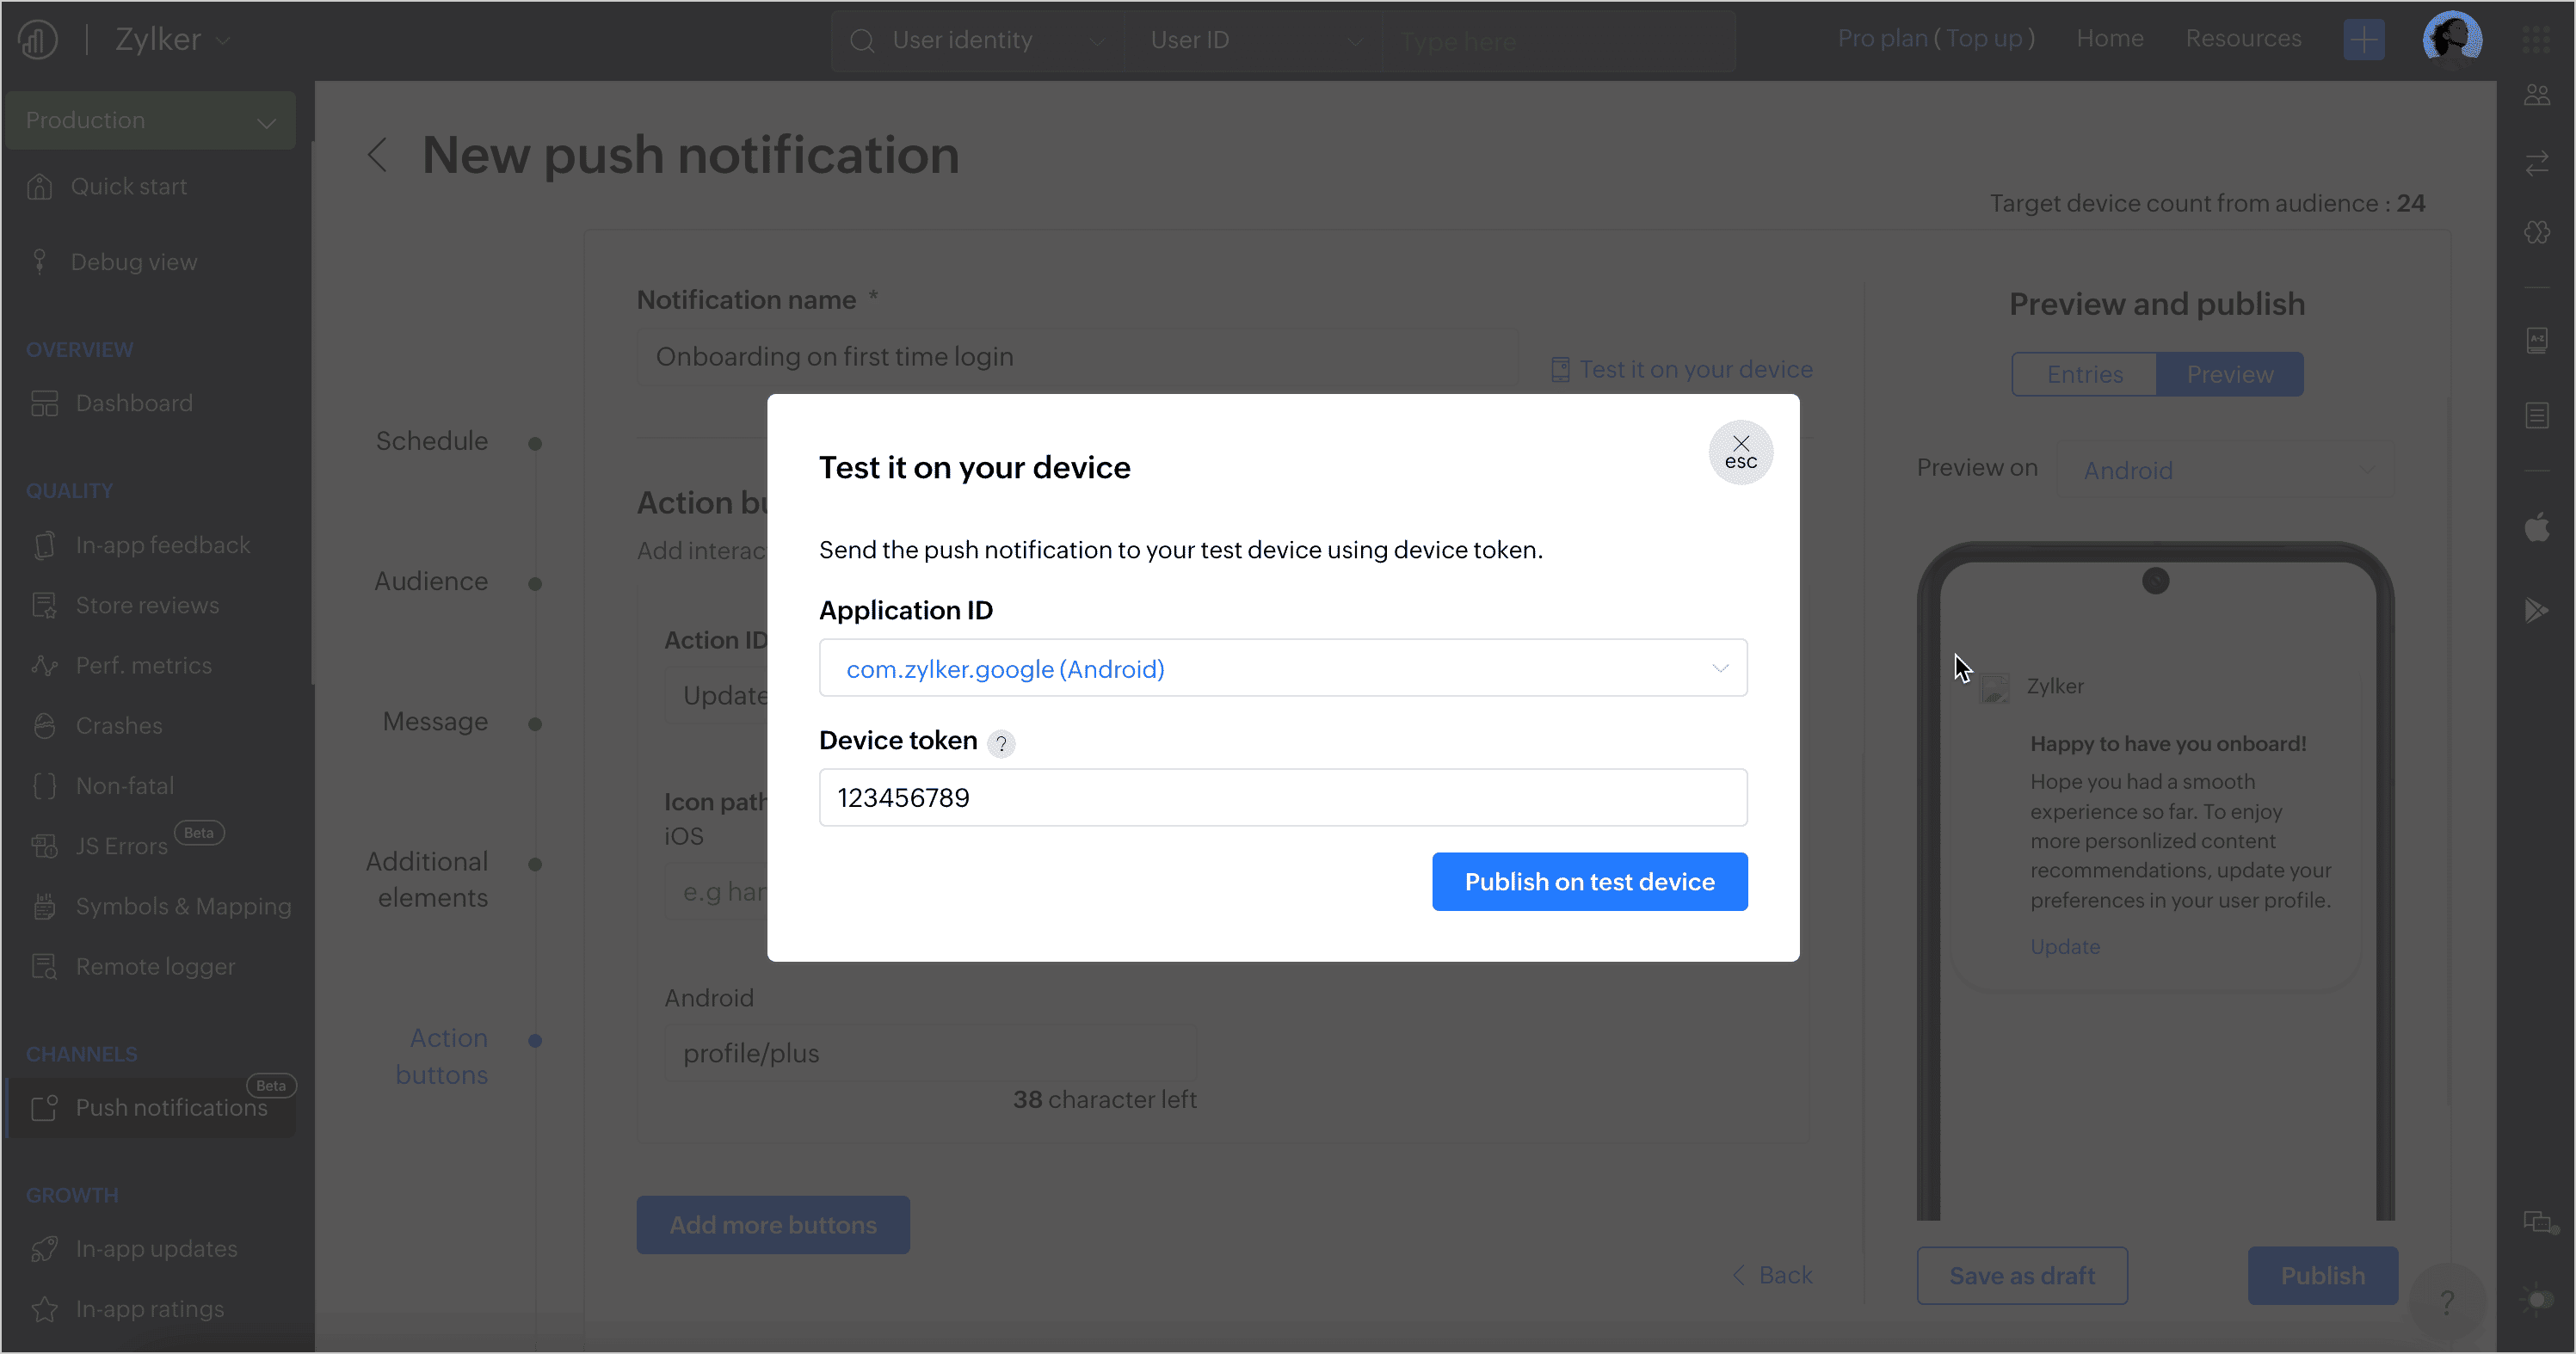Click the Perf. metrics icon
This screenshot has height=1354, width=2576.
click(44, 665)
